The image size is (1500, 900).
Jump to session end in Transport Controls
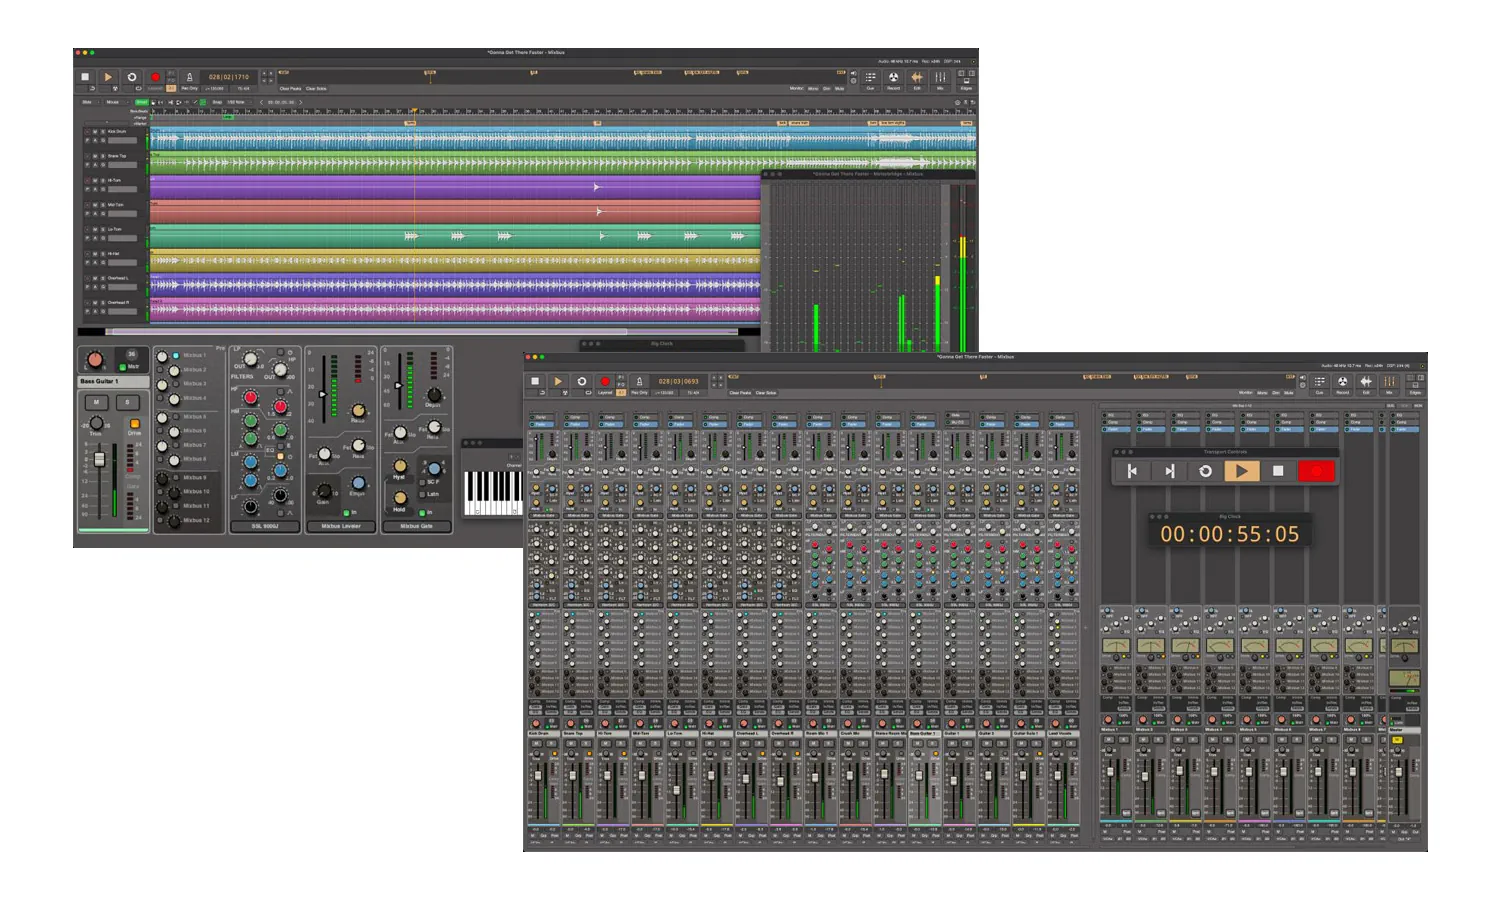(1168, 471)
